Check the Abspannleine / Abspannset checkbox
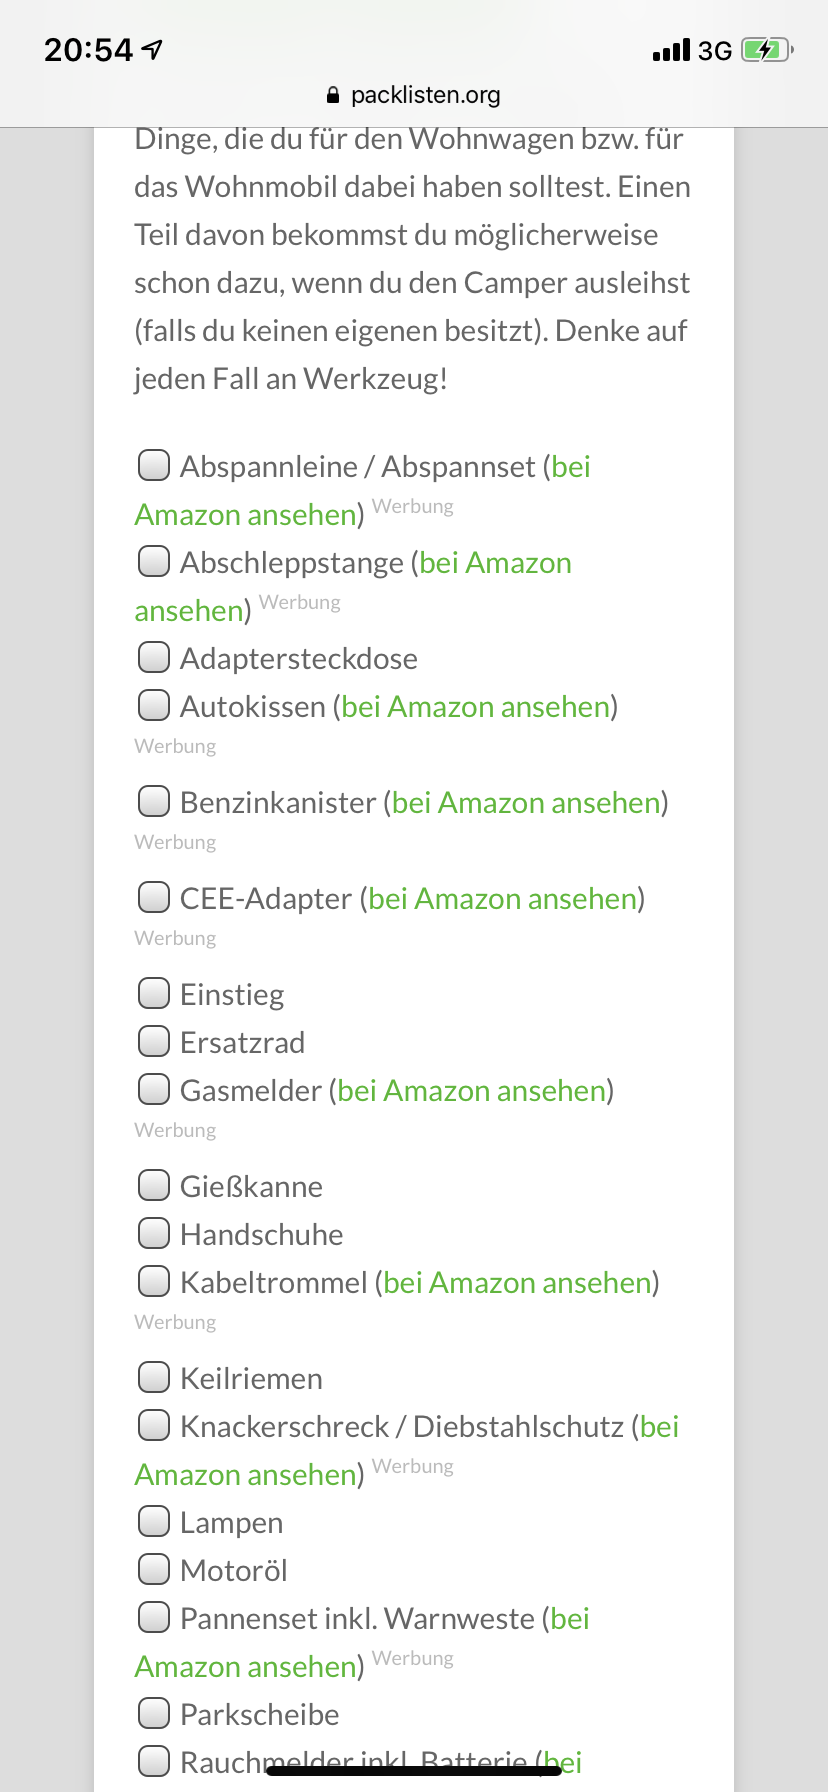Screen dimensions: 828x1792 point(153,465)
